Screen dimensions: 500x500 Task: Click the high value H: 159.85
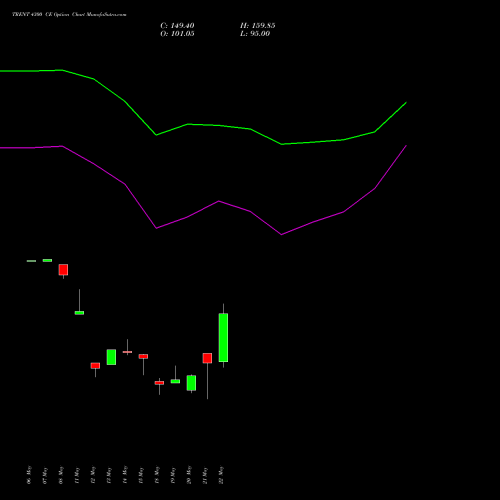(258, 26)
